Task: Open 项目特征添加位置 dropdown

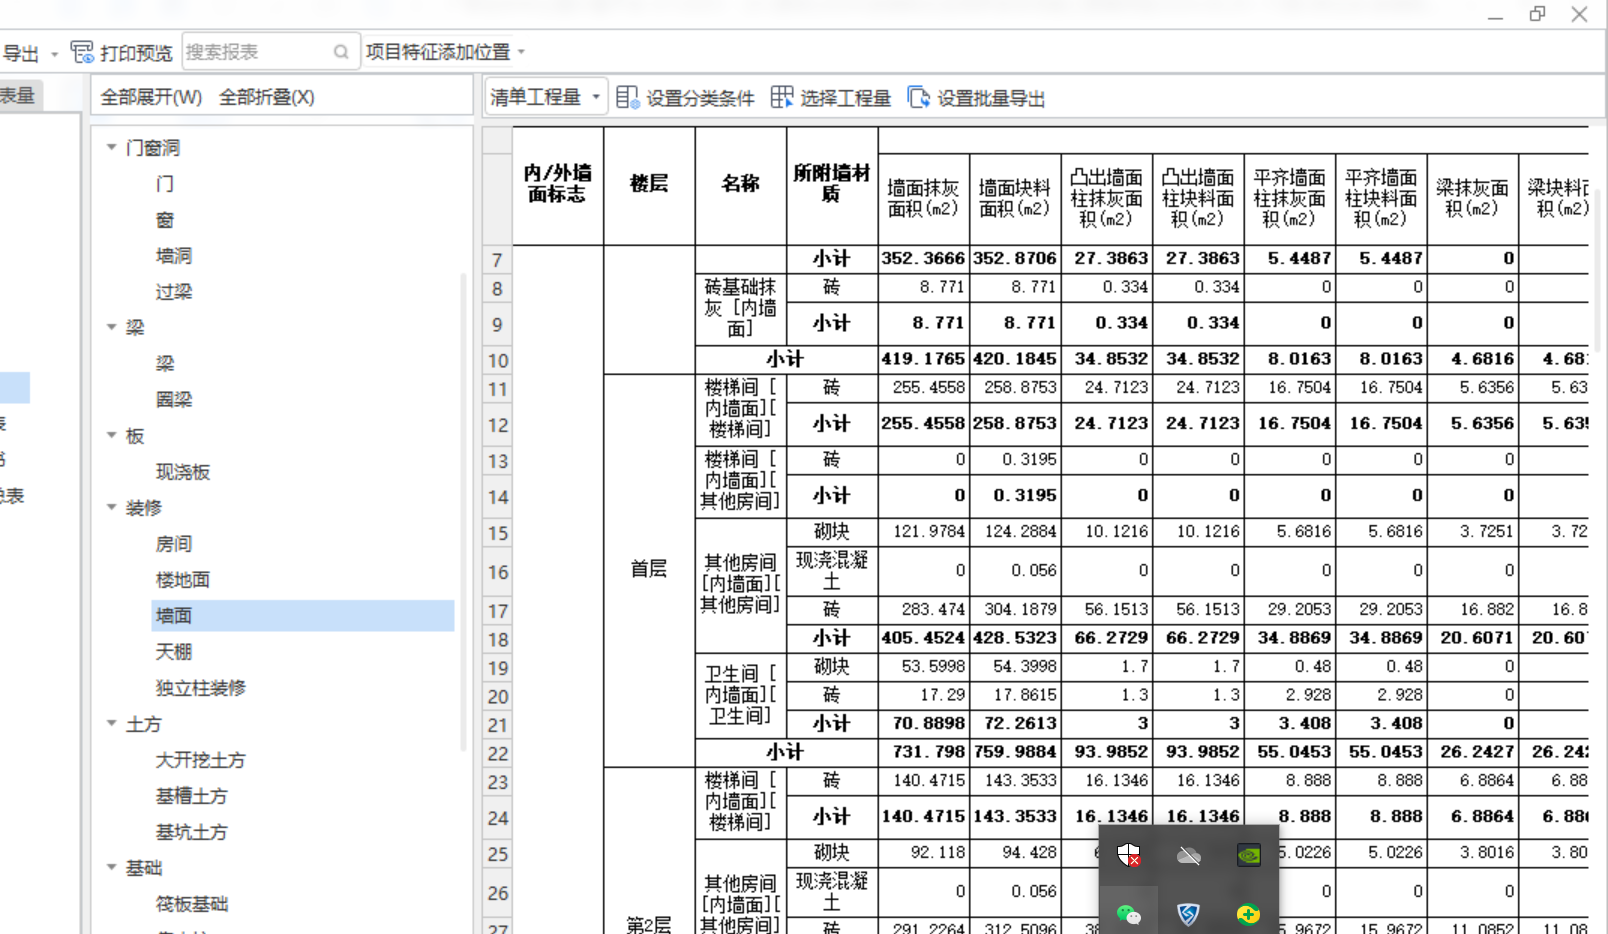Action: (444, 52)
